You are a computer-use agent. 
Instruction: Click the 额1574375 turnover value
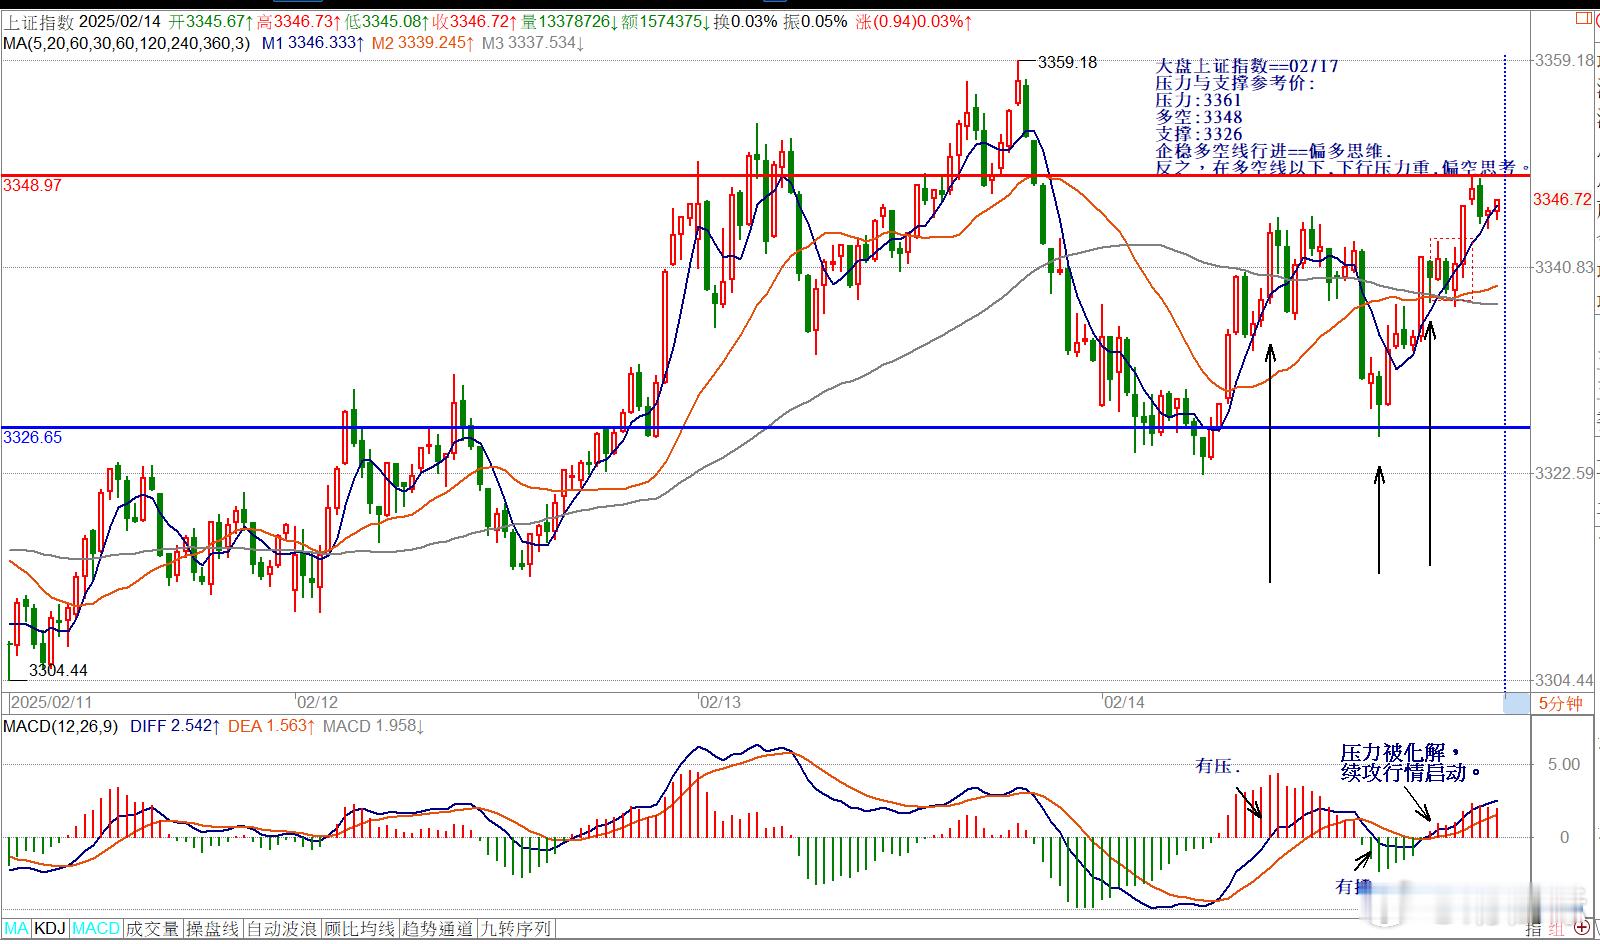click(x=665, y=21)
